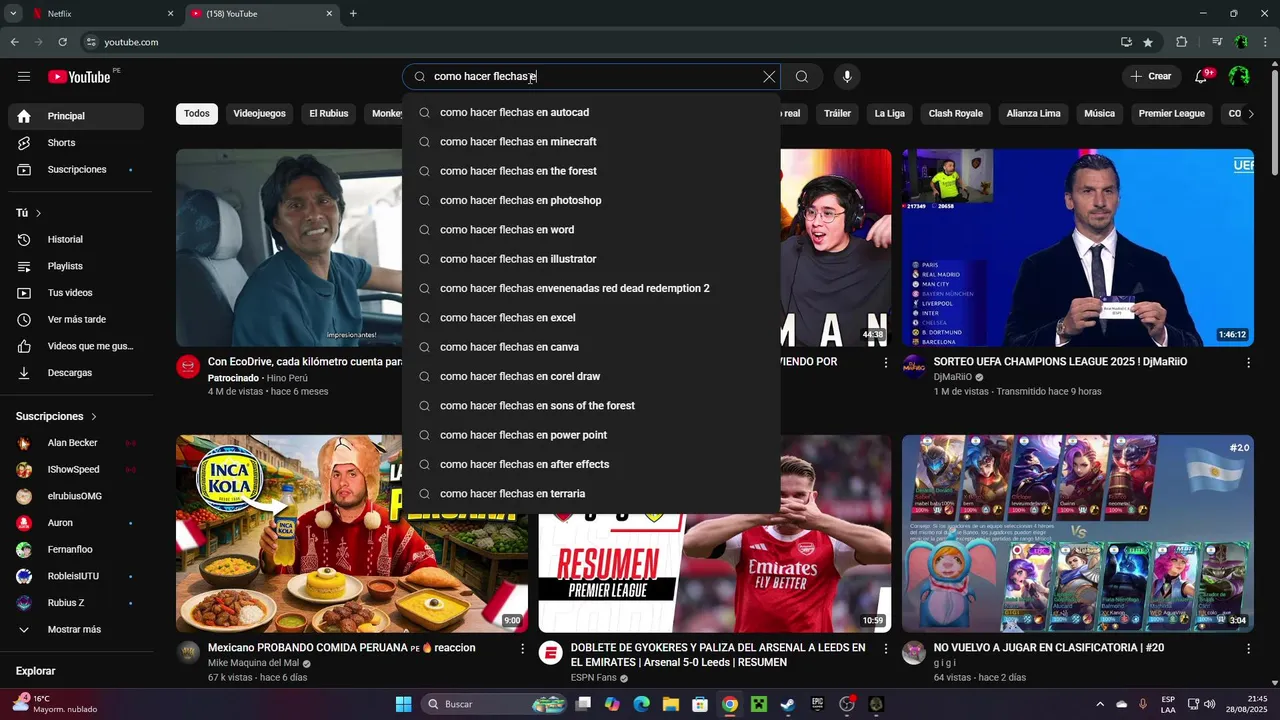Start voice search with the microphone icon
This screenshot has width=1280, height=720.
point(847,77)
